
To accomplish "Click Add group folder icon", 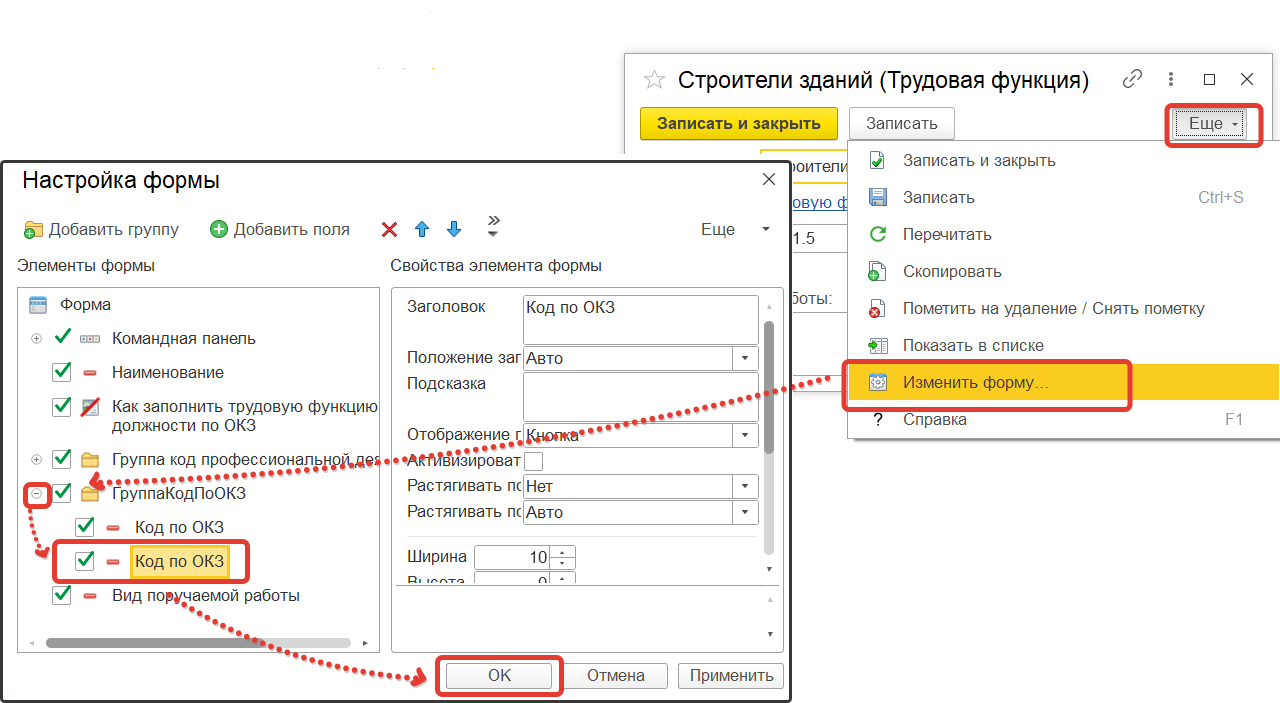I will pos(34,230).
